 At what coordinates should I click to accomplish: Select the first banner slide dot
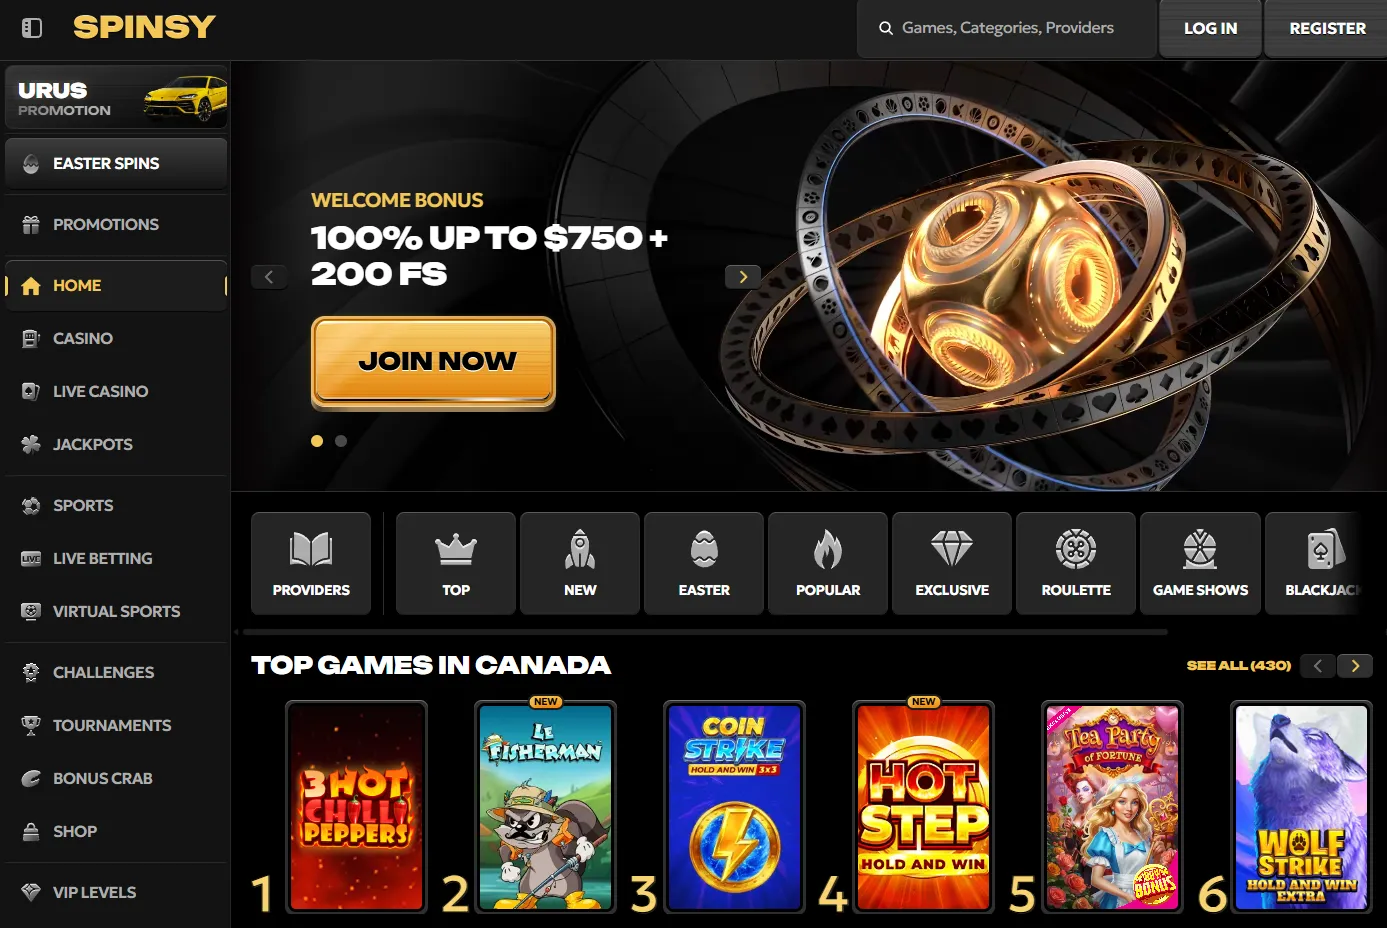coord(317,441)
